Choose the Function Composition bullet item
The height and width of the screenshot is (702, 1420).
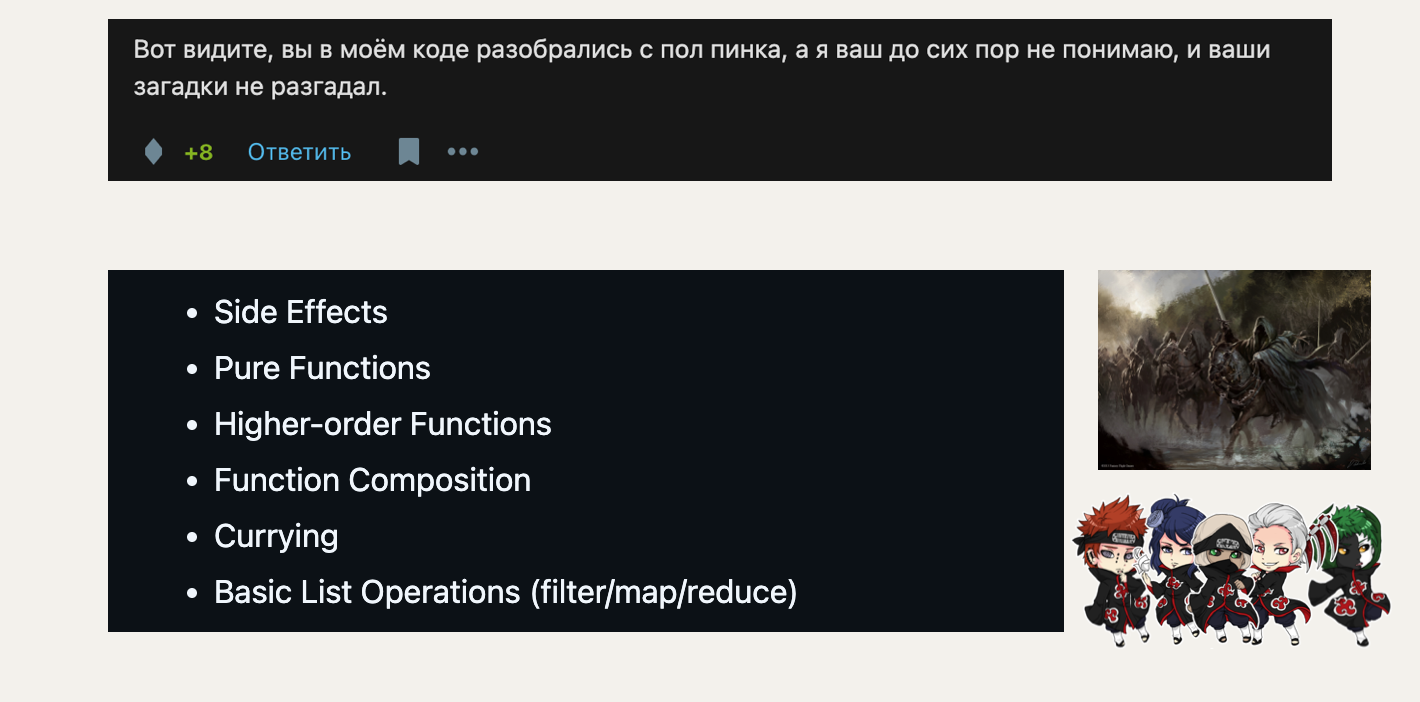coord(372,480)
